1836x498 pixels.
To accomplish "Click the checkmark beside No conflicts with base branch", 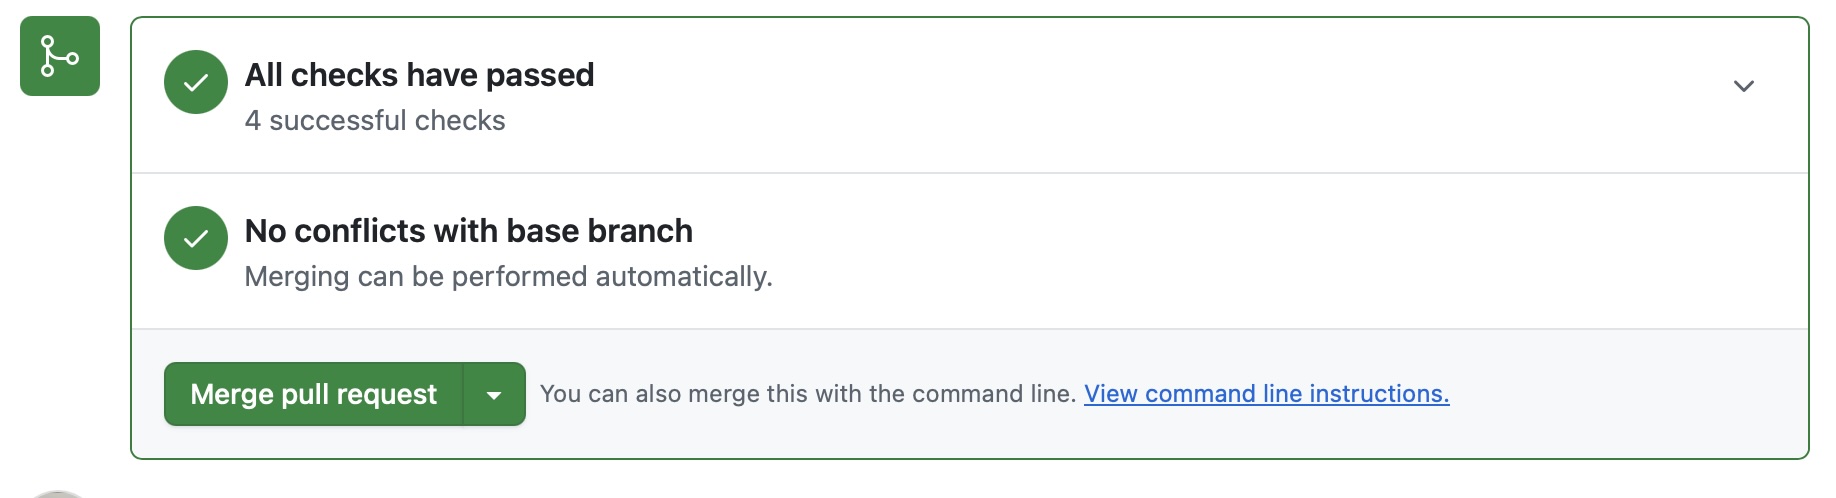I will point(196,238).
